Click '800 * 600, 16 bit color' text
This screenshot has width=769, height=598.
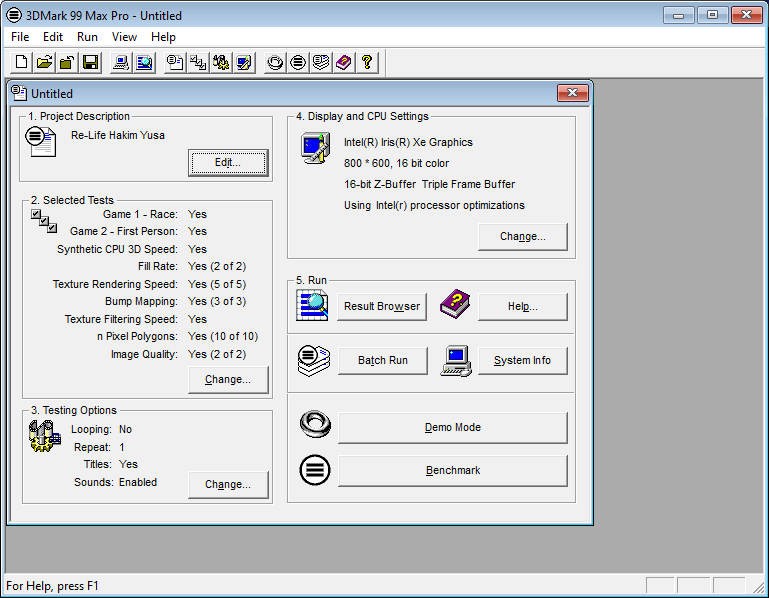tap(396, 163)
